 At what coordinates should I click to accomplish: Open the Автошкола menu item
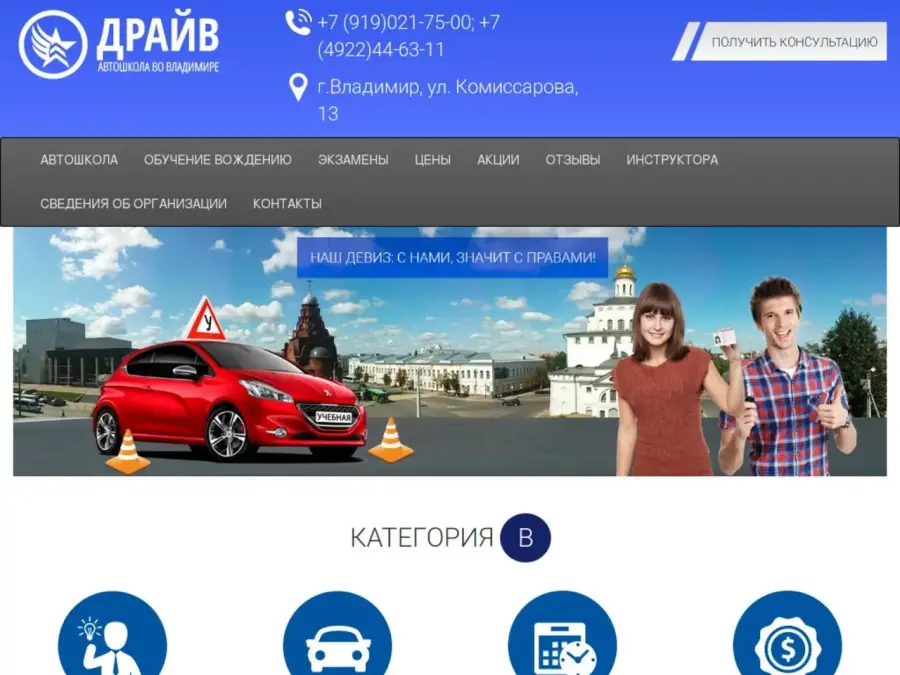pos(79,160)
